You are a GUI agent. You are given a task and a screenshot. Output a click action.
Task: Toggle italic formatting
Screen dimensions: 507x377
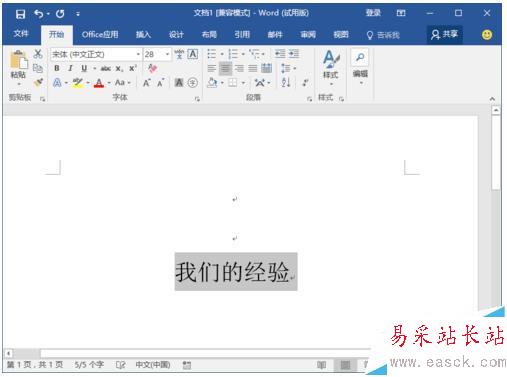click(x=70, y=68)
